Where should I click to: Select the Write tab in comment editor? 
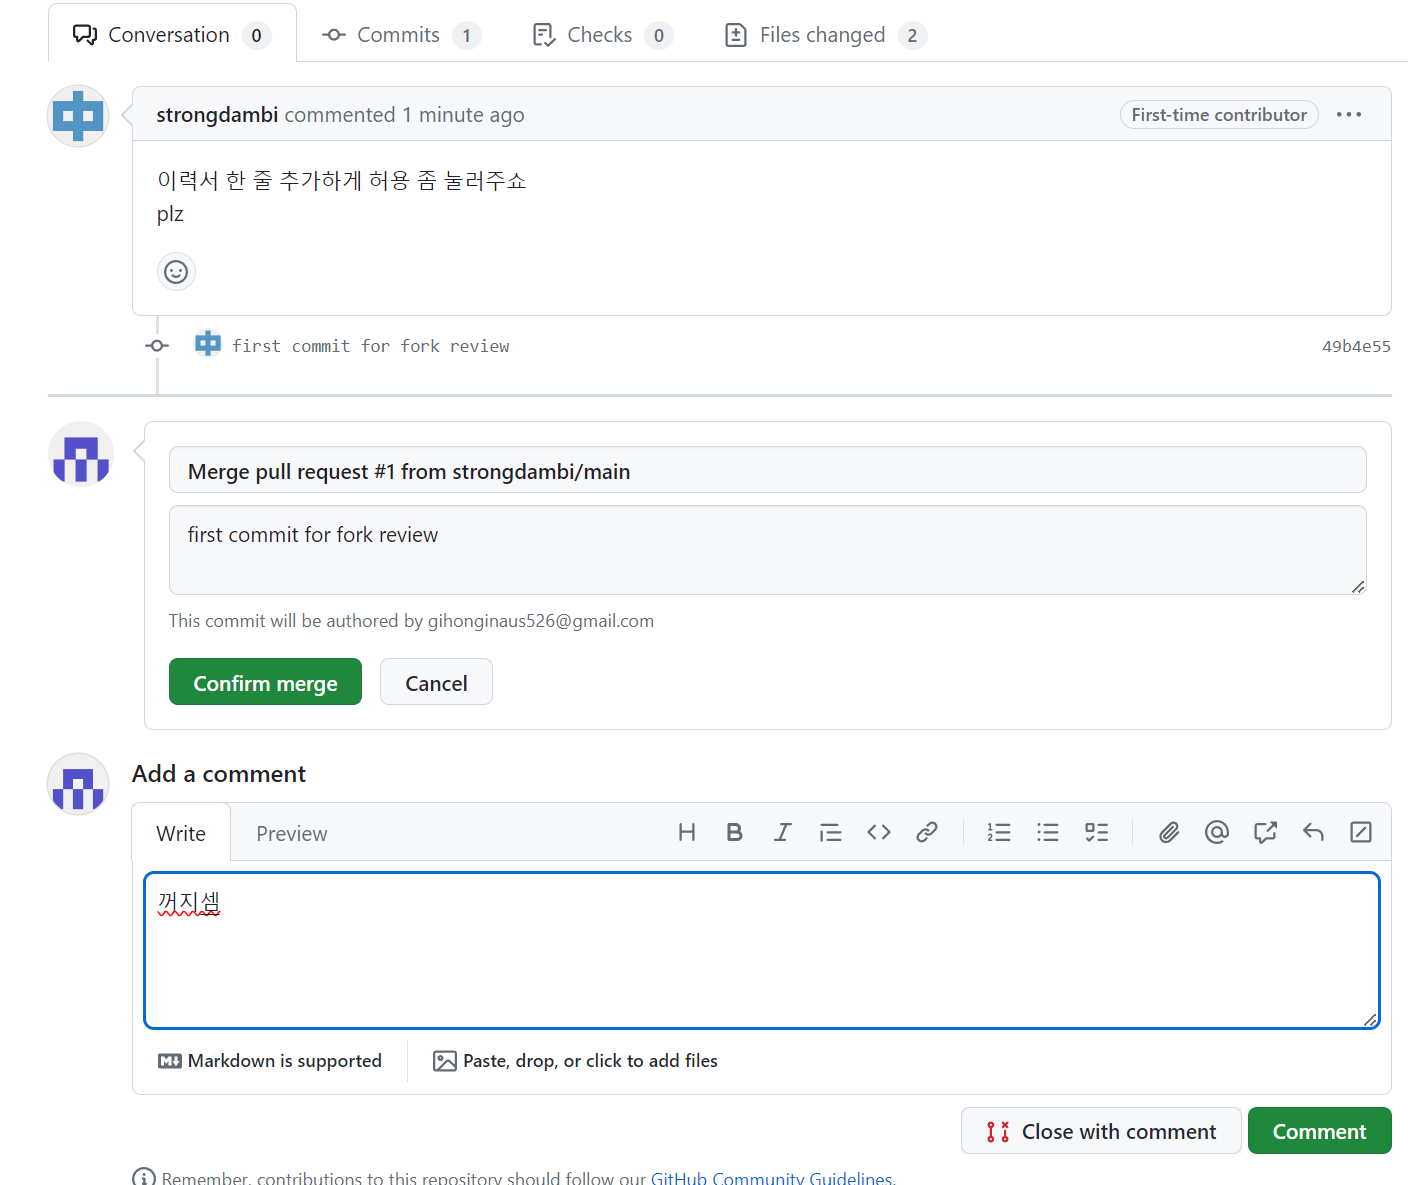pyautogui.click(x=181, y=833)
